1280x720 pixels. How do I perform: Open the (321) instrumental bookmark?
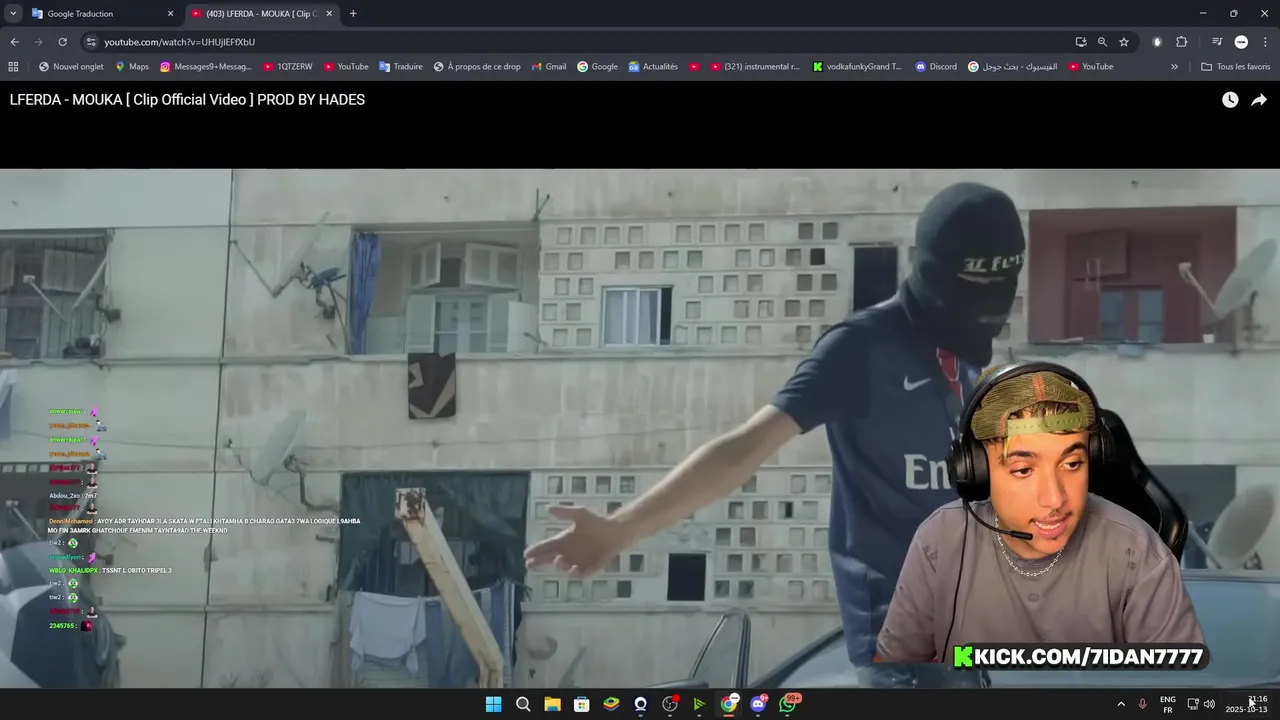click(755, 67)
